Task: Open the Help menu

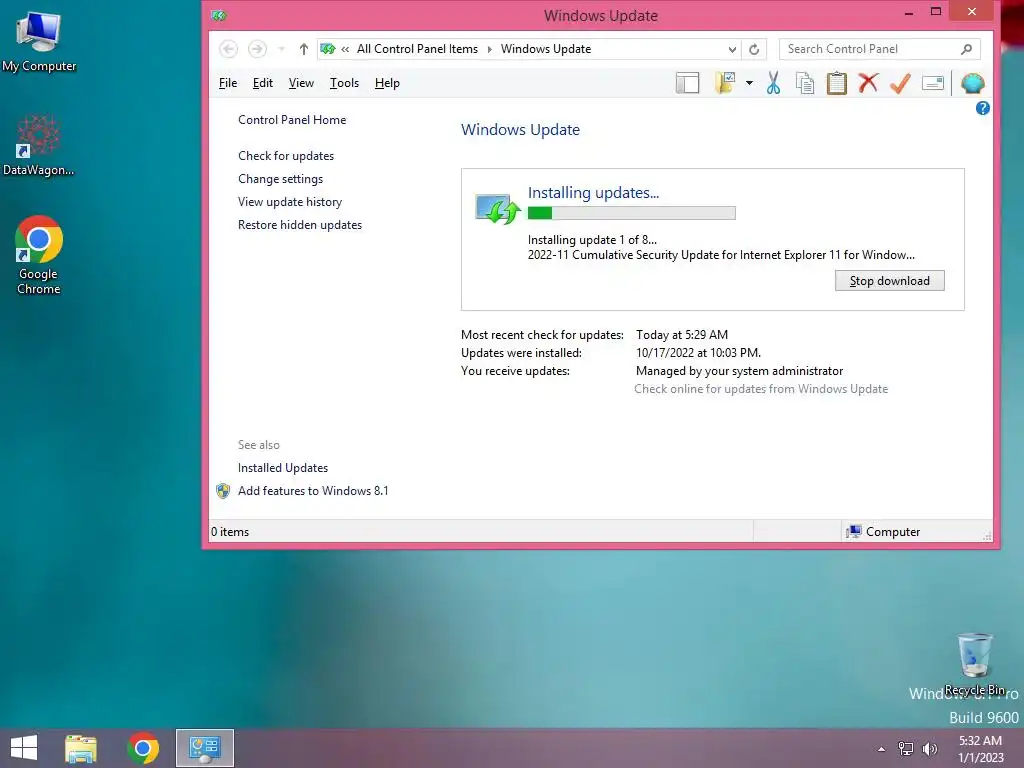Action: coord(387,83)
